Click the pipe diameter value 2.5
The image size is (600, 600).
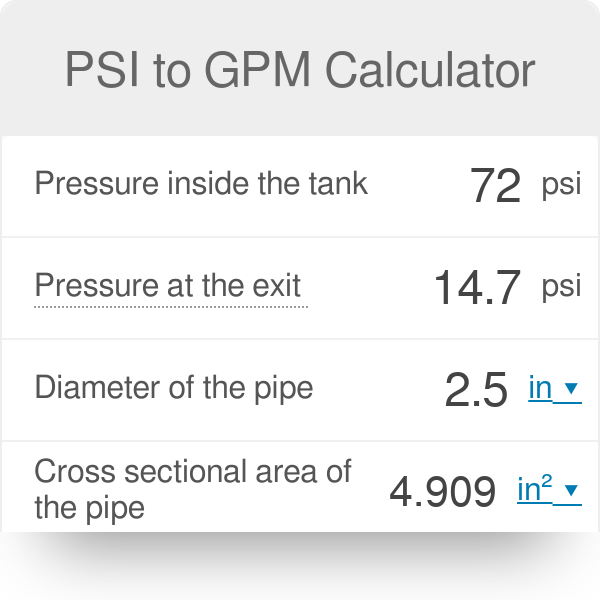click(x=476, y=390)
